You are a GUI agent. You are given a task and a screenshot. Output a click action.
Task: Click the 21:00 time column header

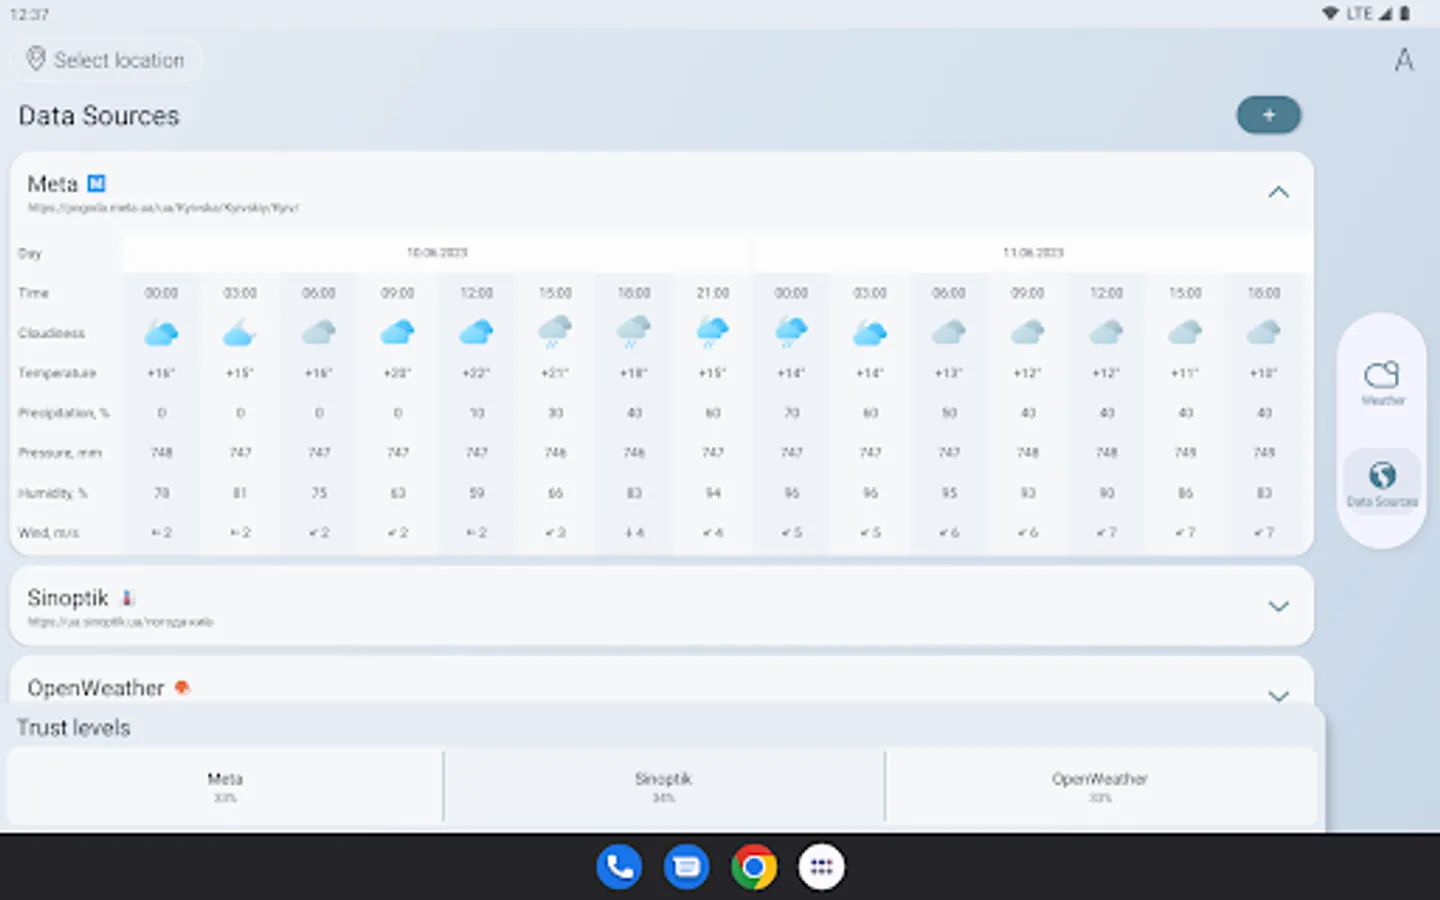(713, 293)
